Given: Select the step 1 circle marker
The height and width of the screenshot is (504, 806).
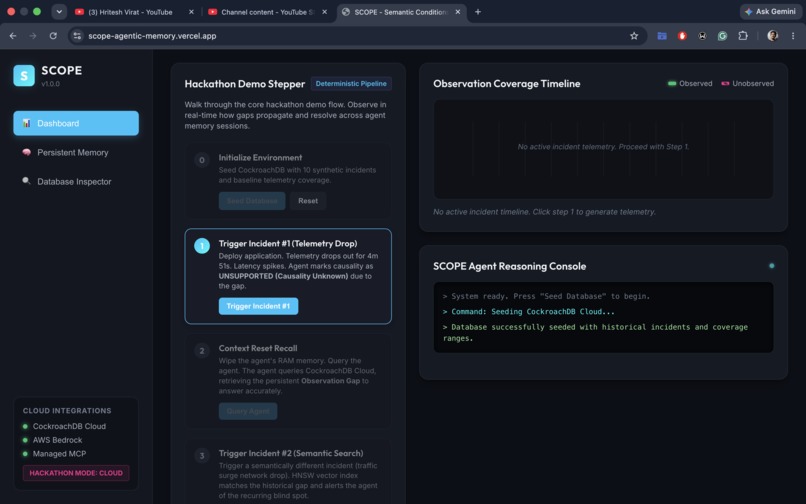Looking at the screenshot, I should [x=202, y=246].
